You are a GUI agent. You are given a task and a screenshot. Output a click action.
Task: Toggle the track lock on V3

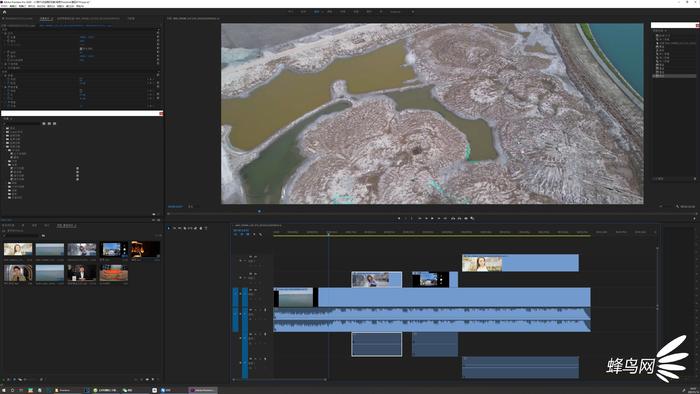click(240, 260)
